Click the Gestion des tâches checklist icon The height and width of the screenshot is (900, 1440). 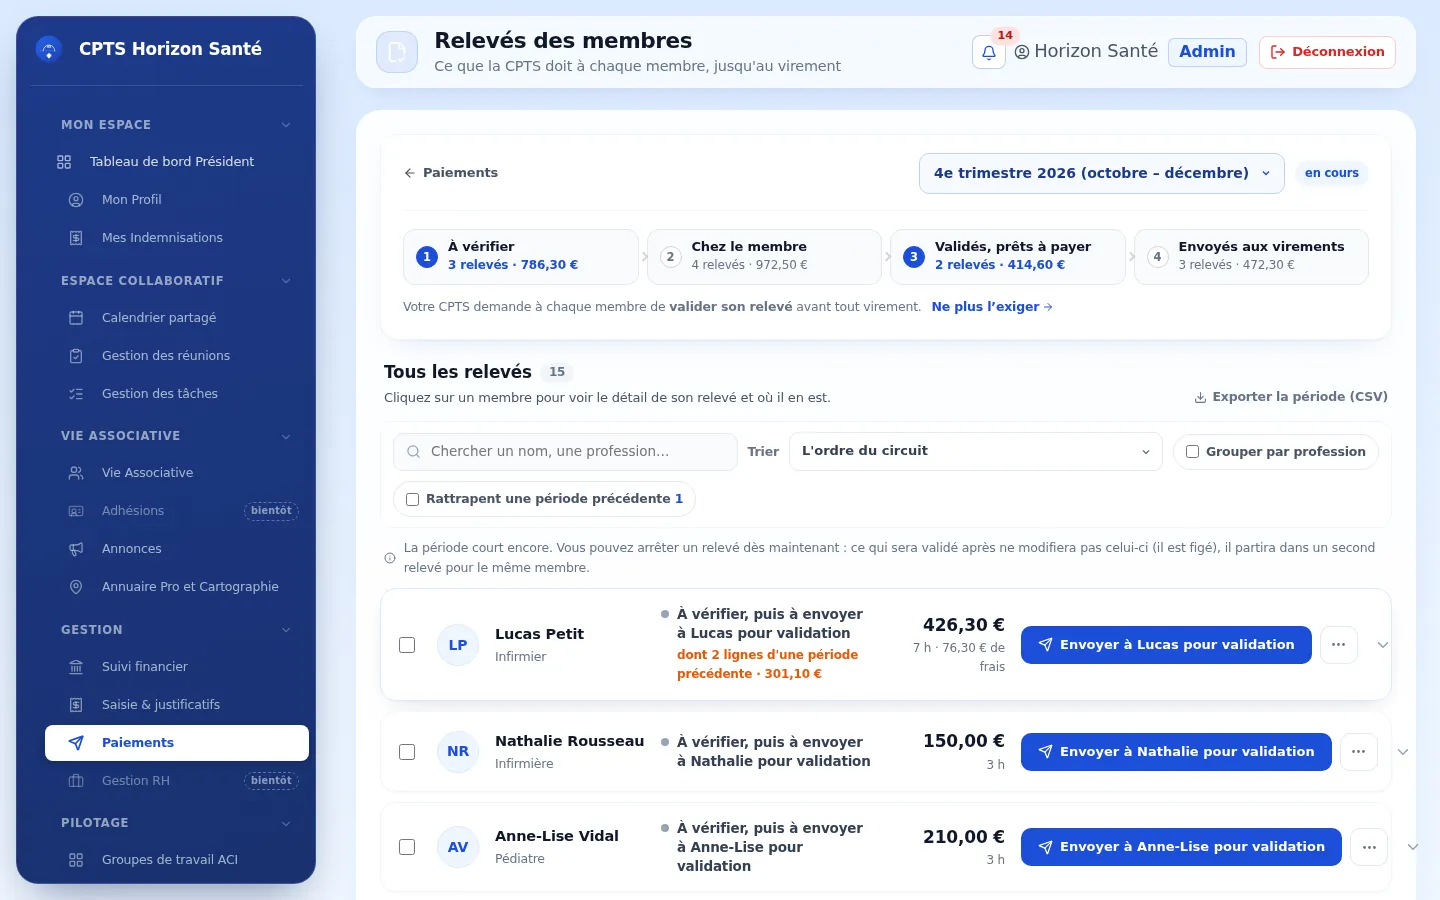tap(76, 394)
